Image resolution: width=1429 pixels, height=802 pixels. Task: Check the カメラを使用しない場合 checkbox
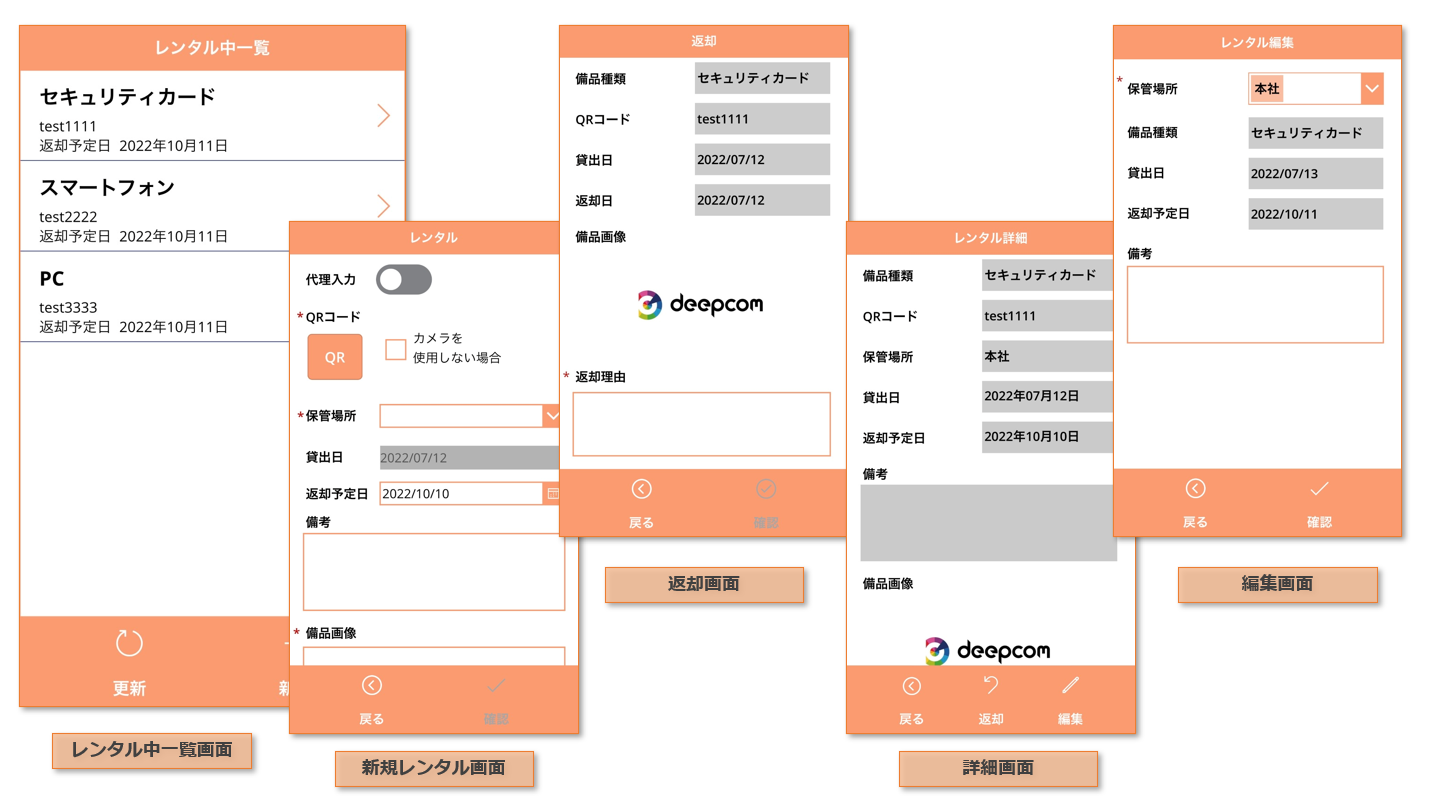tap(396, 349)
